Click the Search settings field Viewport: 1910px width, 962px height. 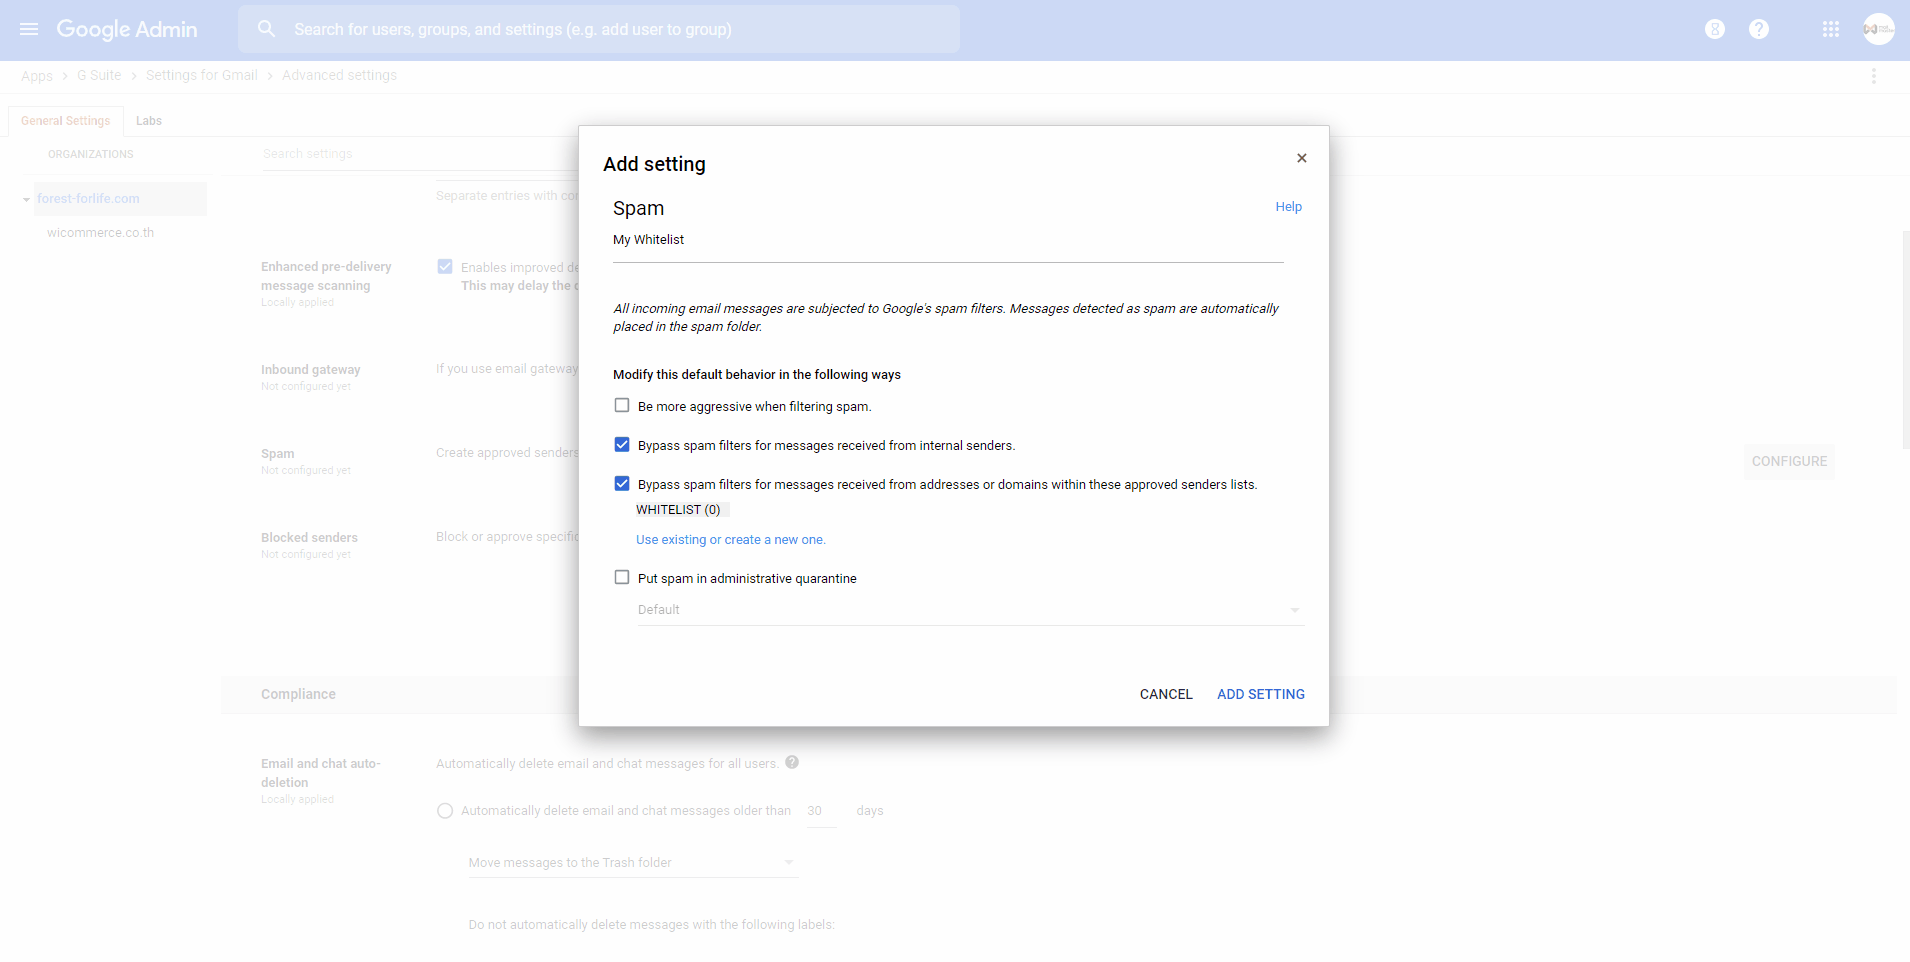[x=420, y=154]
